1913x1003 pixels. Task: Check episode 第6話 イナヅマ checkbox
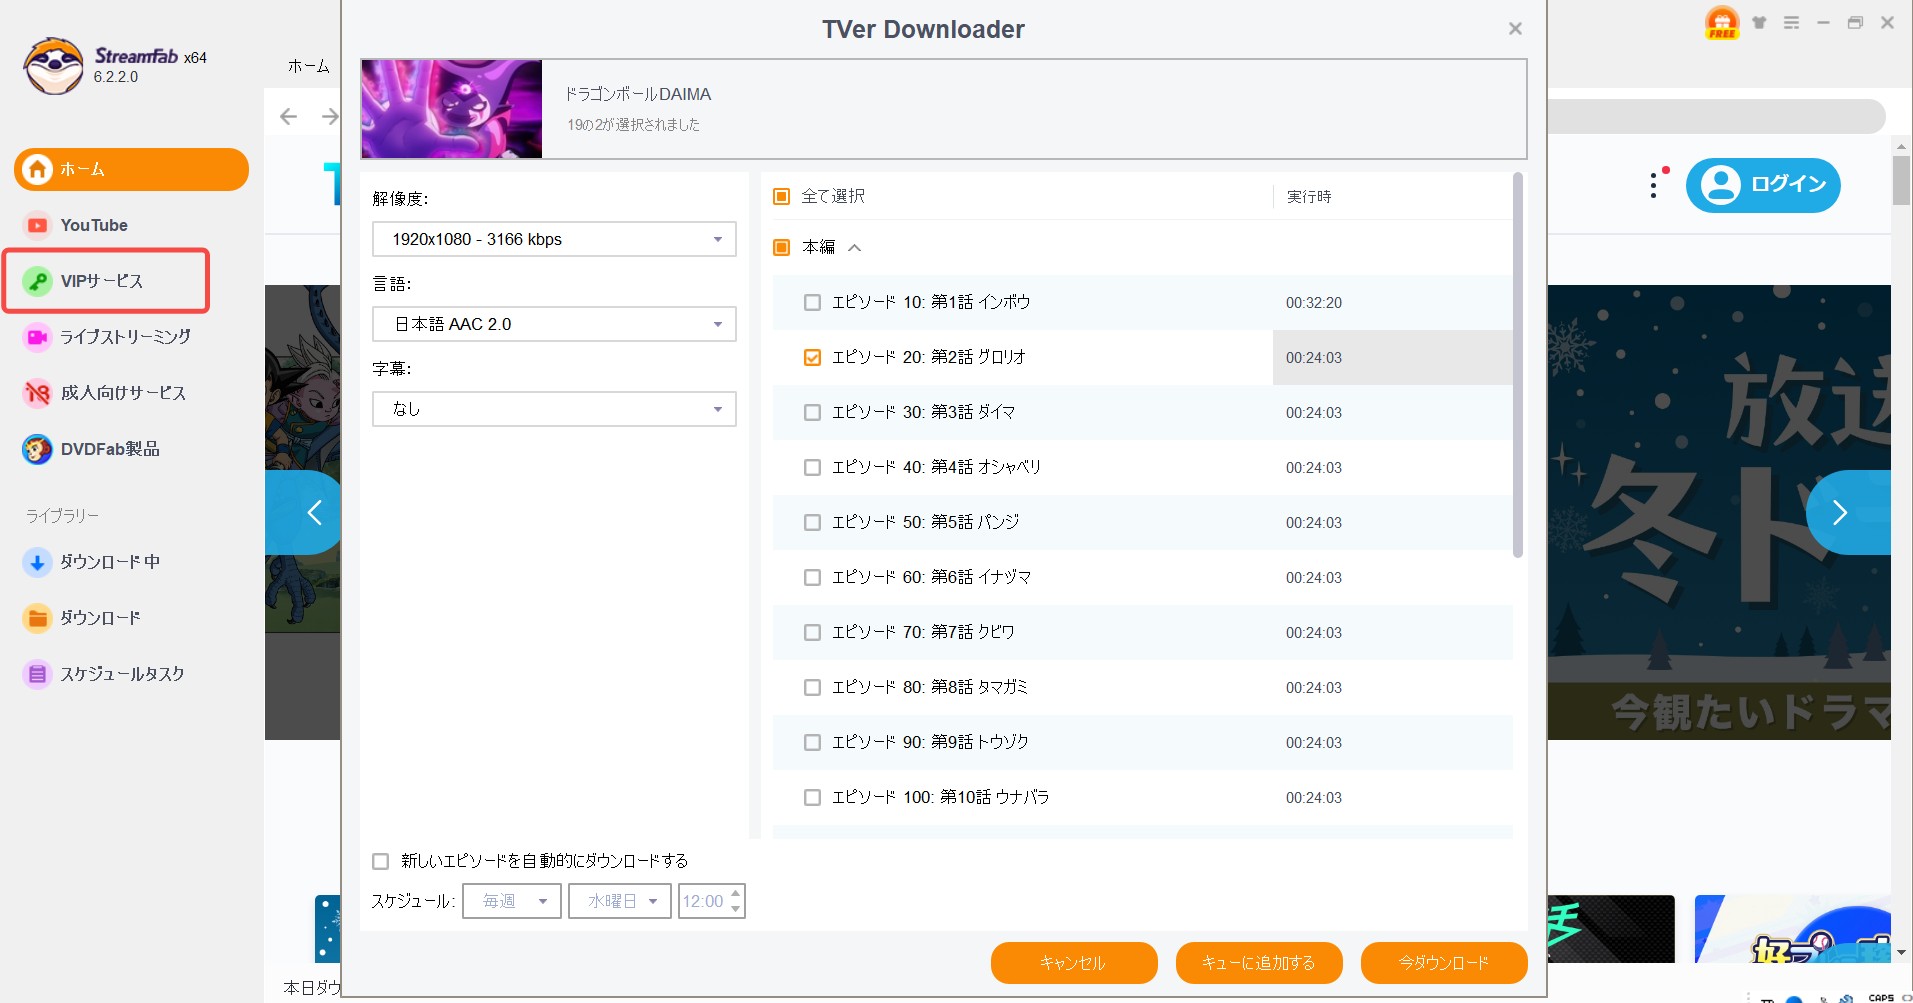(812, 577)
